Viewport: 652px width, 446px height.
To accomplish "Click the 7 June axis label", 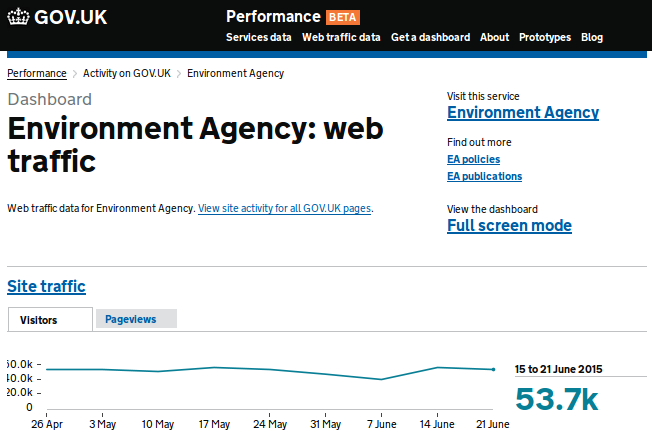I will point(382,424).
